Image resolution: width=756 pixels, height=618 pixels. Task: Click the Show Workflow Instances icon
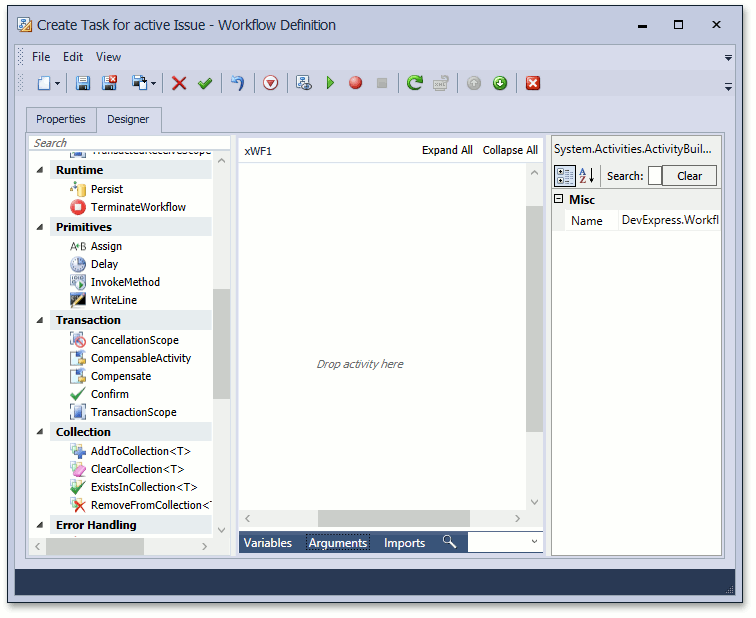click(303, 83)
